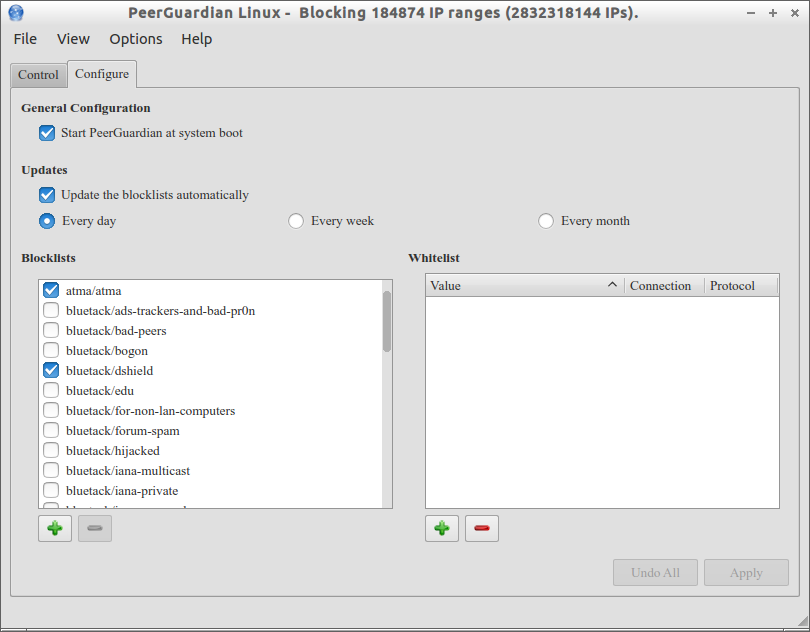Click the add blocklist green plus icon
The height and width of the screenshot is (632, 810).
click(x=55, y=528)
